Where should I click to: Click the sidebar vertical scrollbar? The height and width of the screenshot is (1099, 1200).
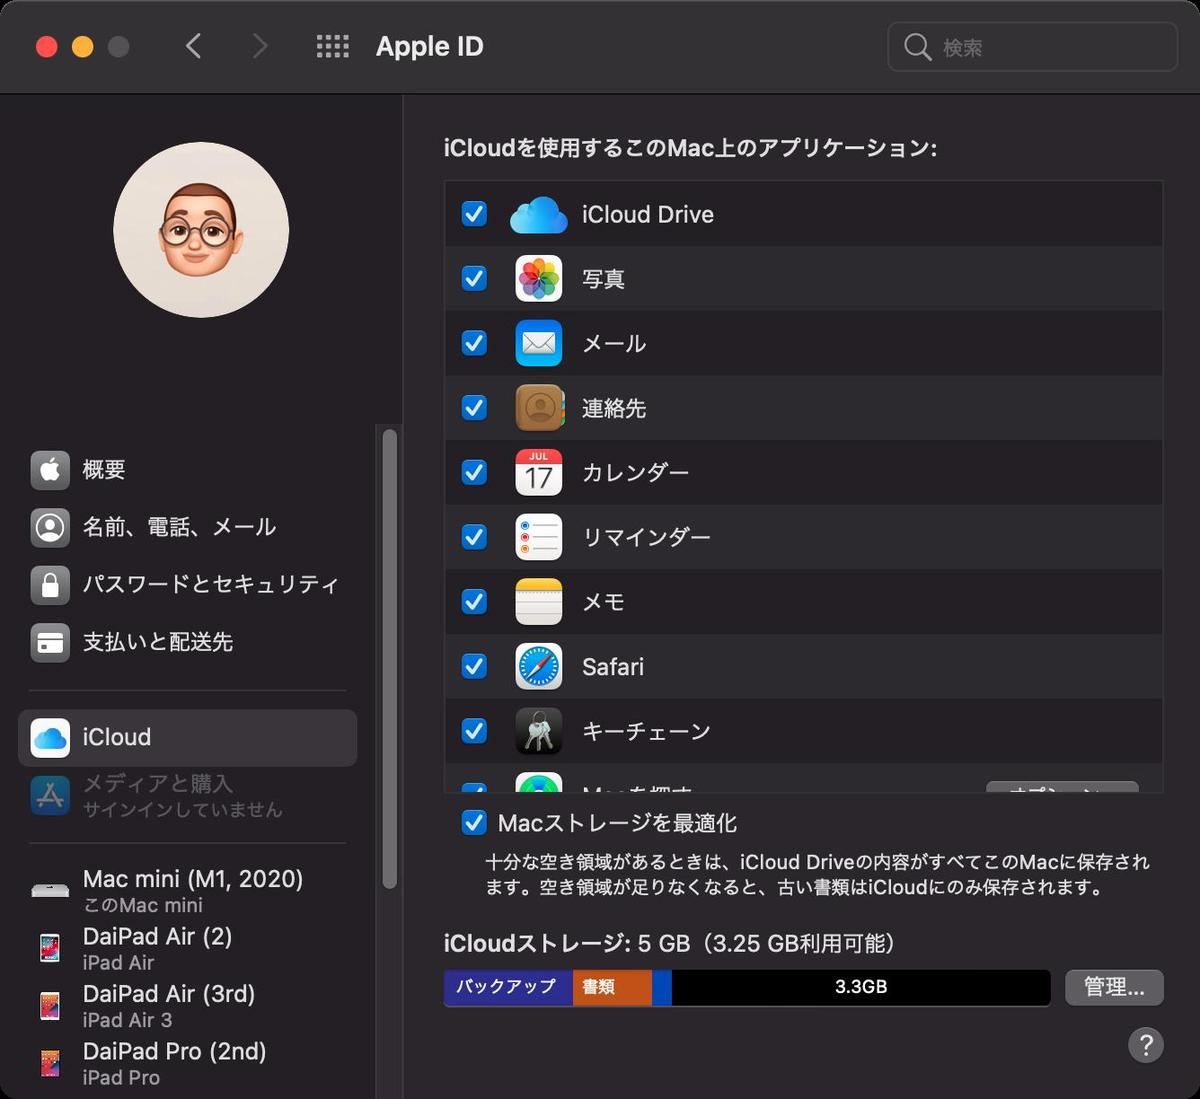coord(389,658)
